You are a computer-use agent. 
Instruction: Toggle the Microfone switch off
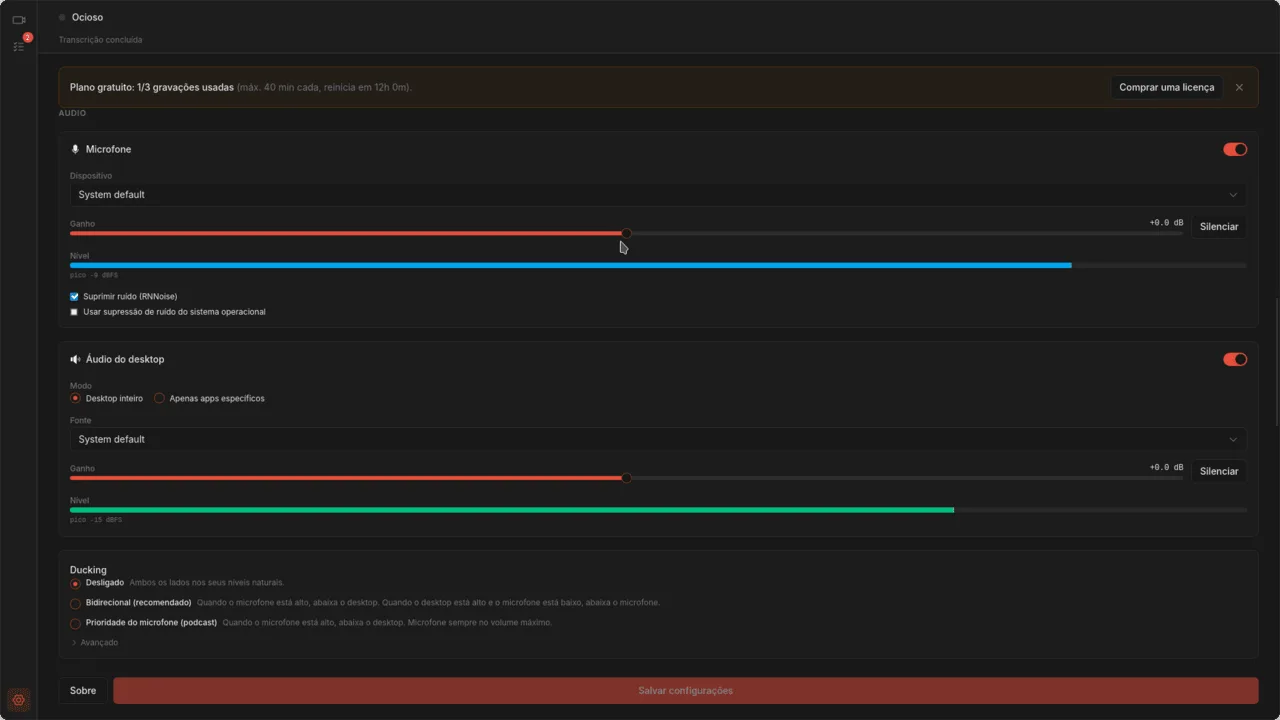click(1235, 149)
